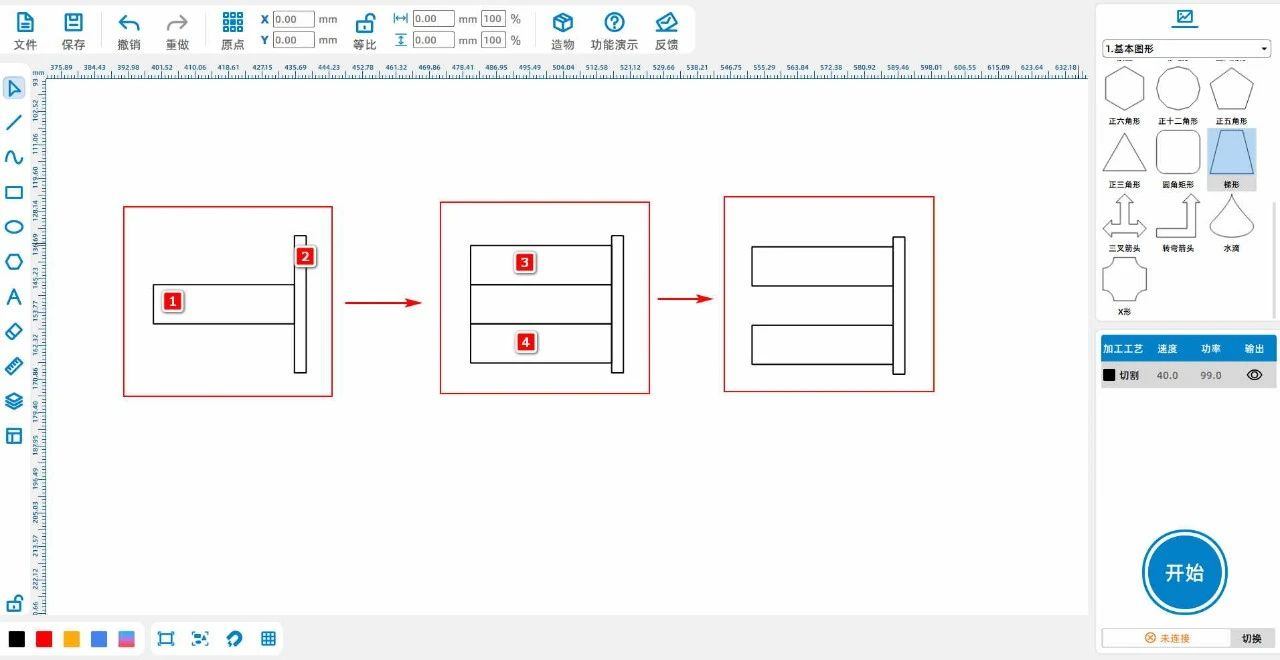Select the polygon (hexagon) tool

click(14, 262)
